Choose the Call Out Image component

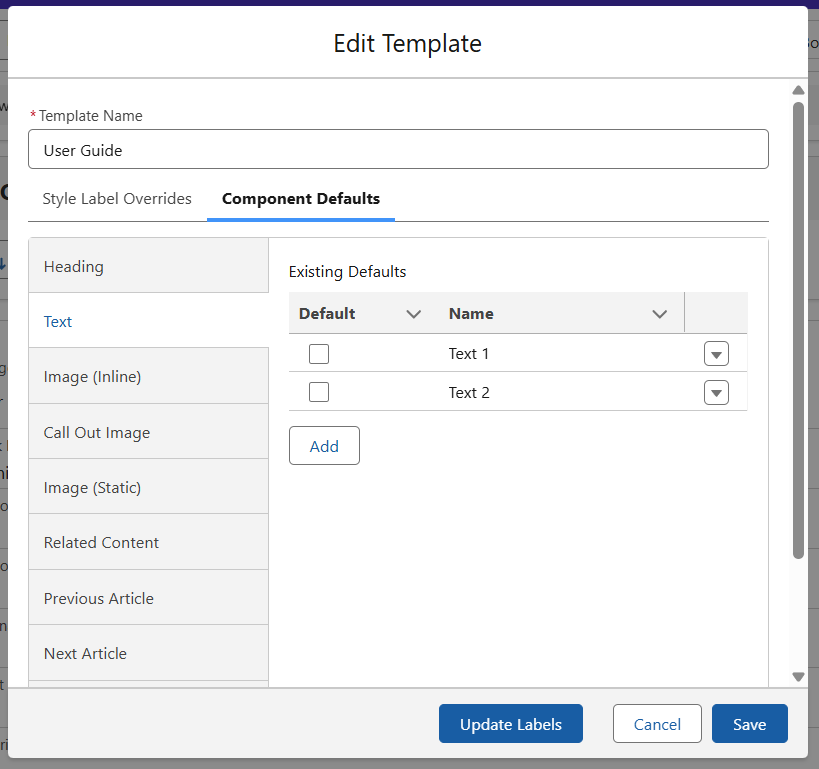click(149, 433)
